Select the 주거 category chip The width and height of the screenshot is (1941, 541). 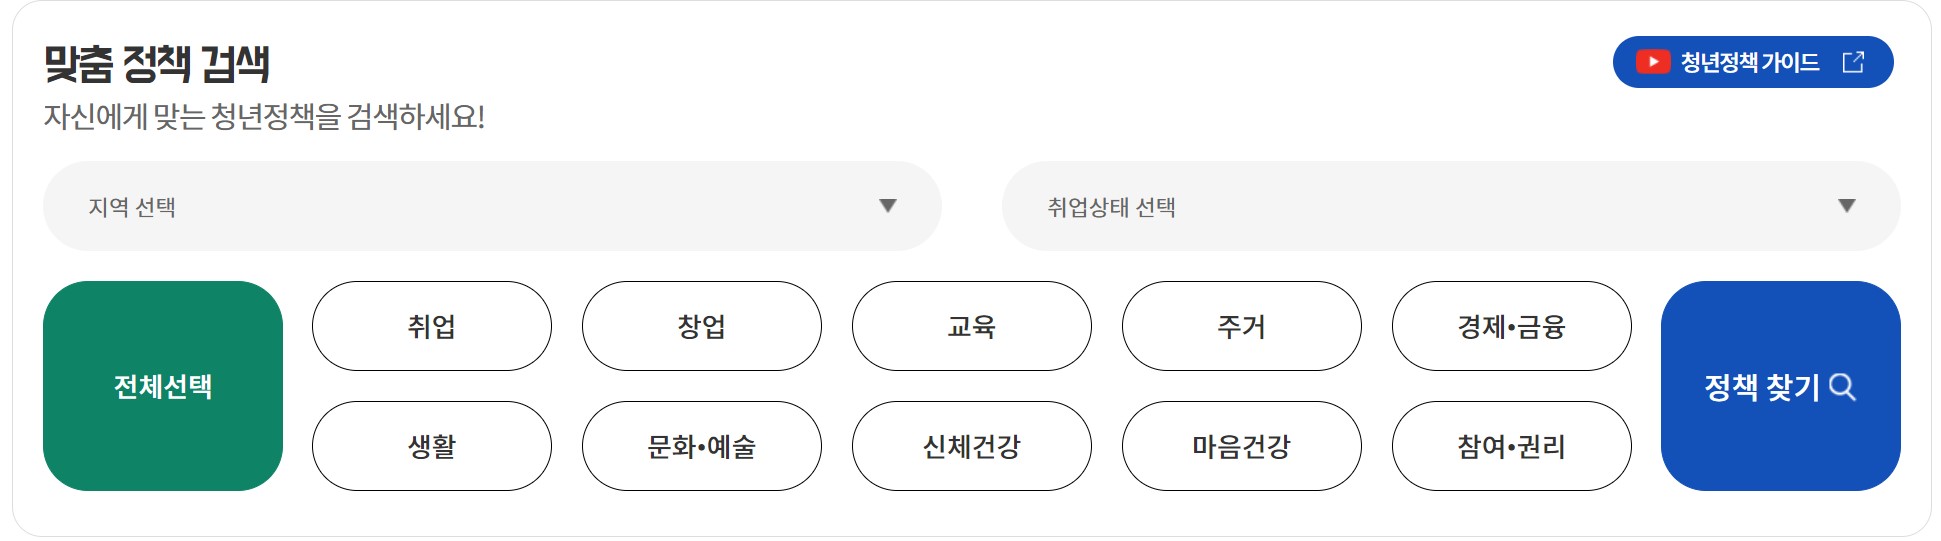click(1242, 326)
